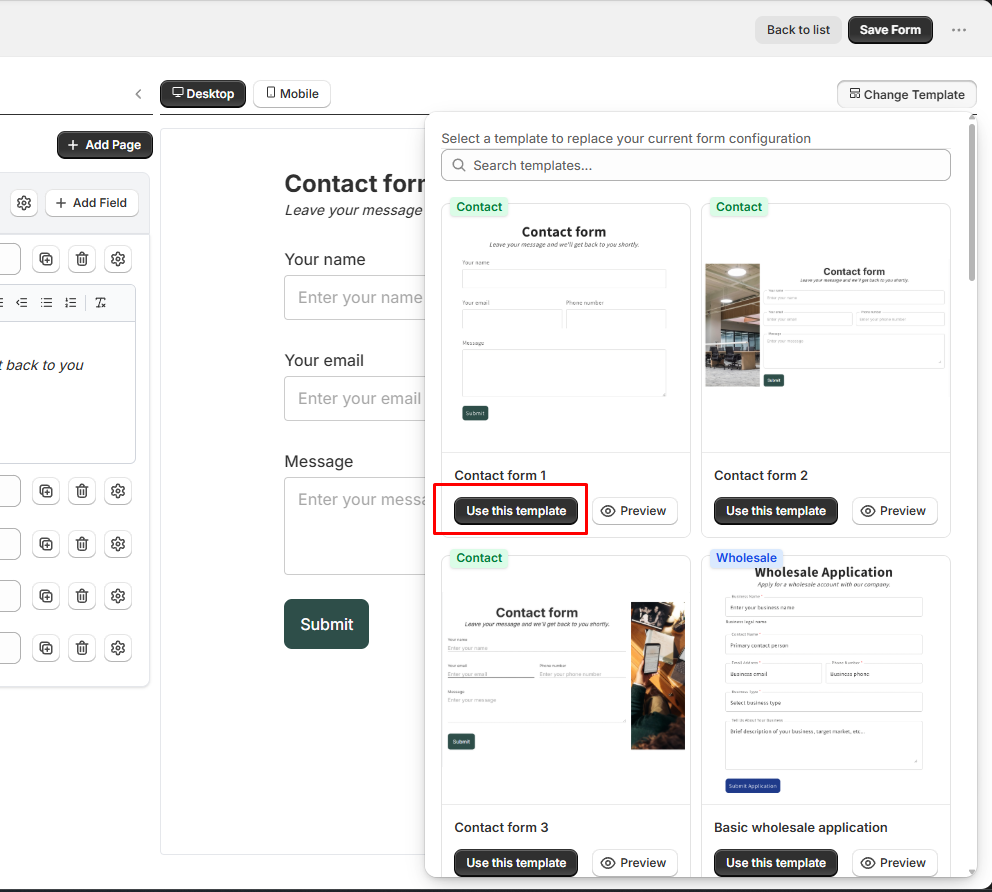This screenshot has width=992, height=892.
Task: Click the Message textarea in form preview
Action: (354, 526)
